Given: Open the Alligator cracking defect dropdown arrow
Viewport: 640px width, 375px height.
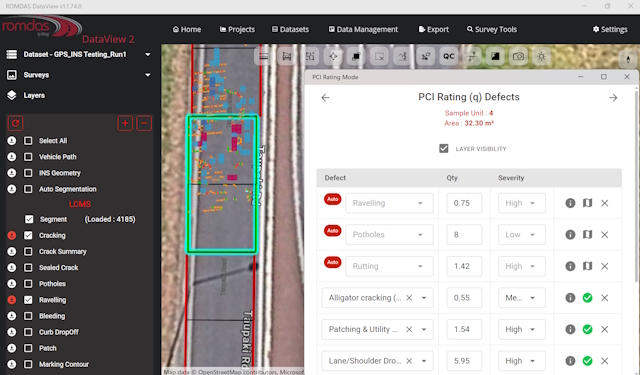Looking at the screenshot, I should (424, 298).
